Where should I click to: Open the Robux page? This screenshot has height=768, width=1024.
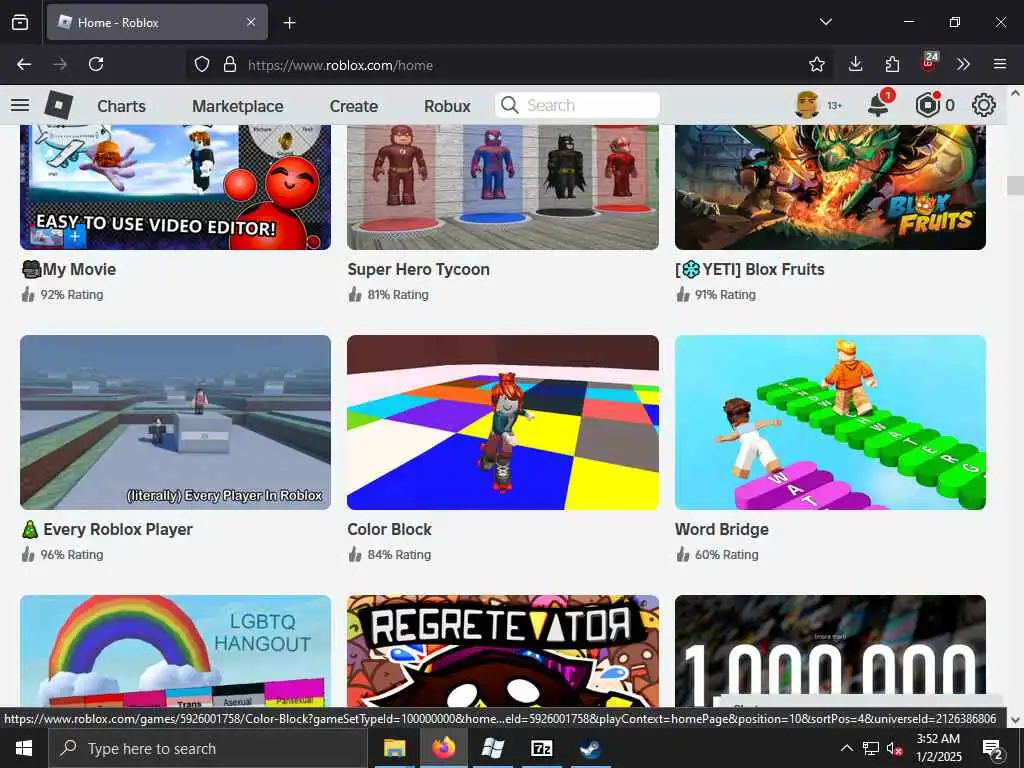coord(447,106)
